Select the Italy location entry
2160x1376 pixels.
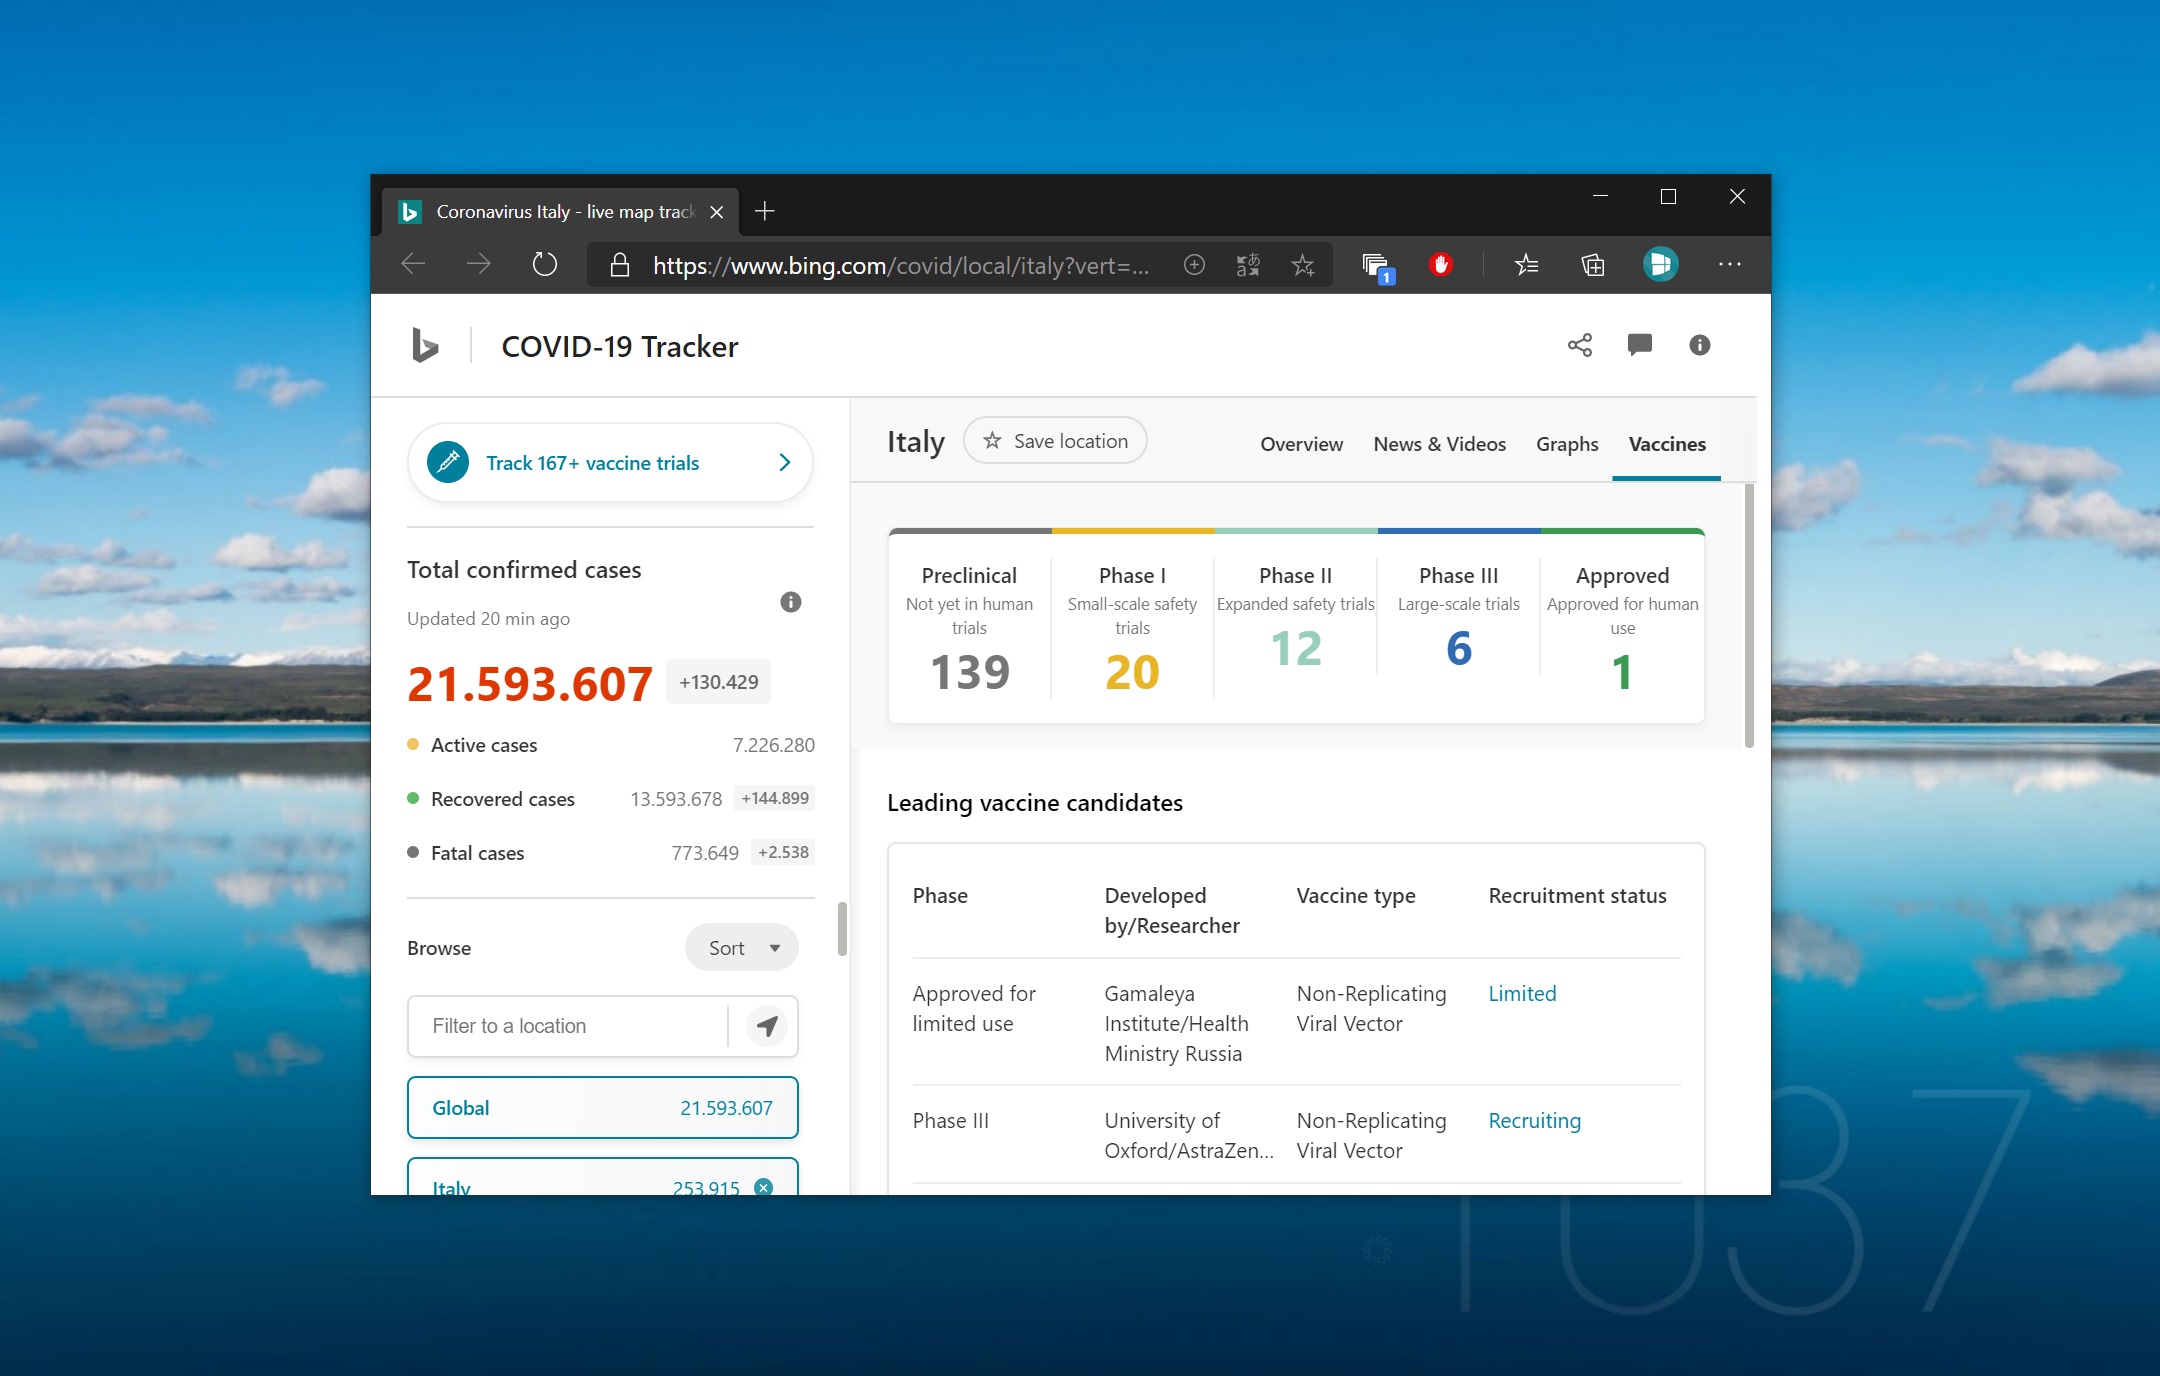[603, 1178]
